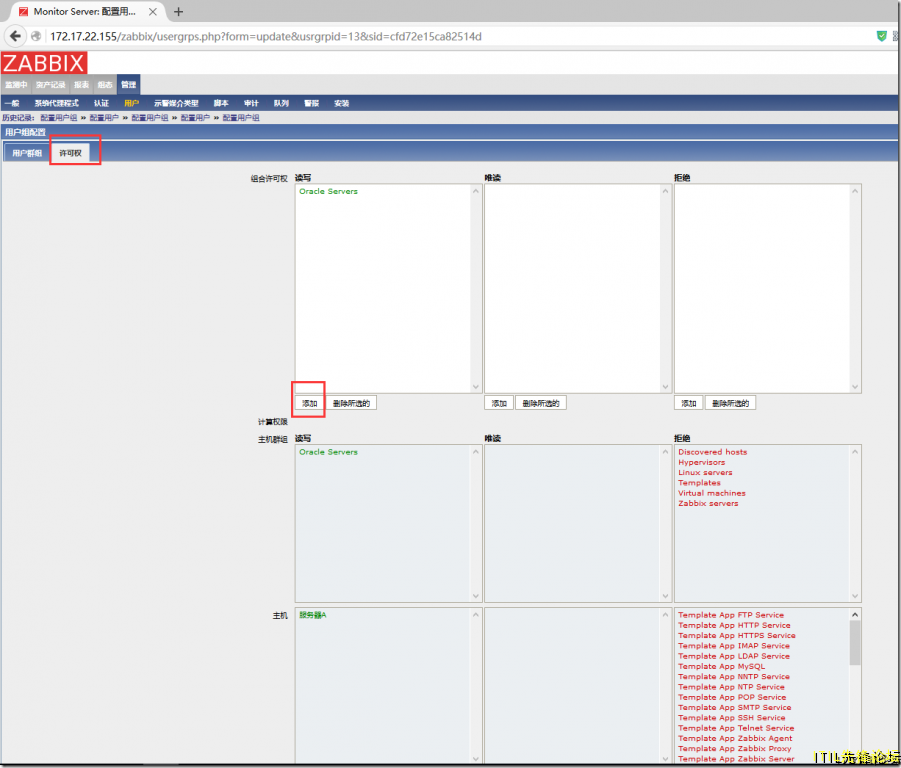Click 添加 under the 拒绝 permissions list
Viewport: 901px width, 768px height.
(x=688, y=403)
